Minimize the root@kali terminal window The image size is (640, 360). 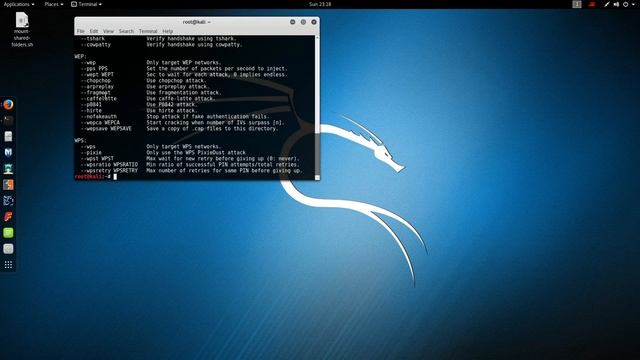tap(293, 22)
